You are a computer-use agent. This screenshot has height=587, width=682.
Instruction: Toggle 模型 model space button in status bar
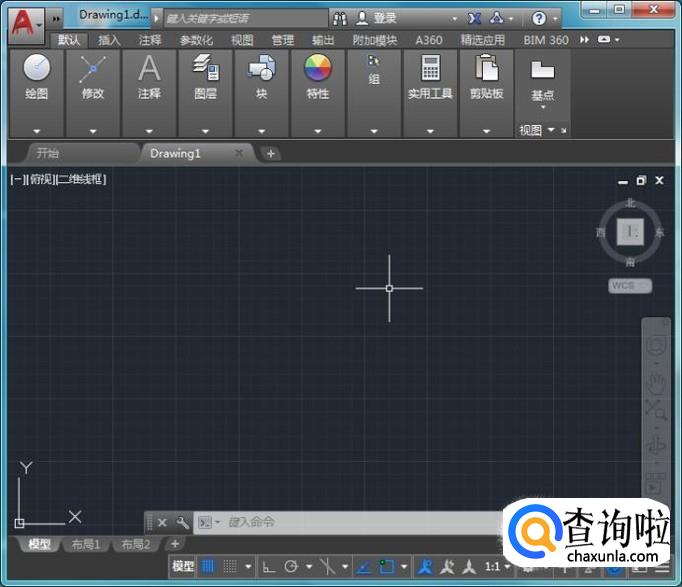click(183, 567)
